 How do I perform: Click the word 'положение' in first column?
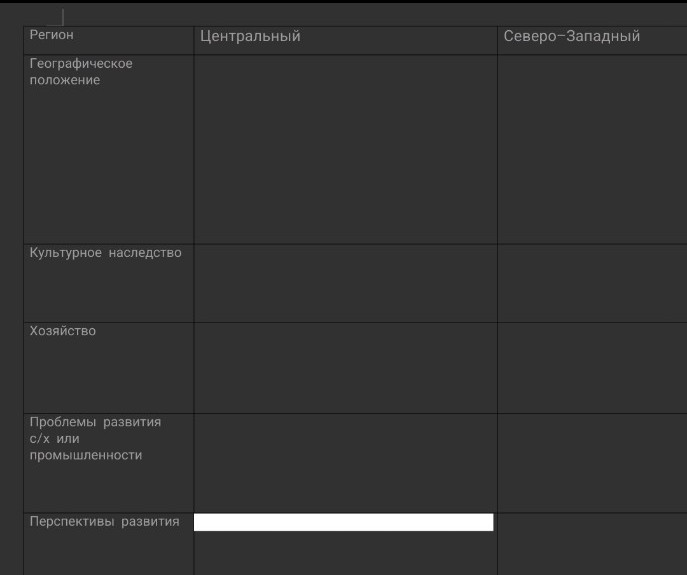click(65, 81)
